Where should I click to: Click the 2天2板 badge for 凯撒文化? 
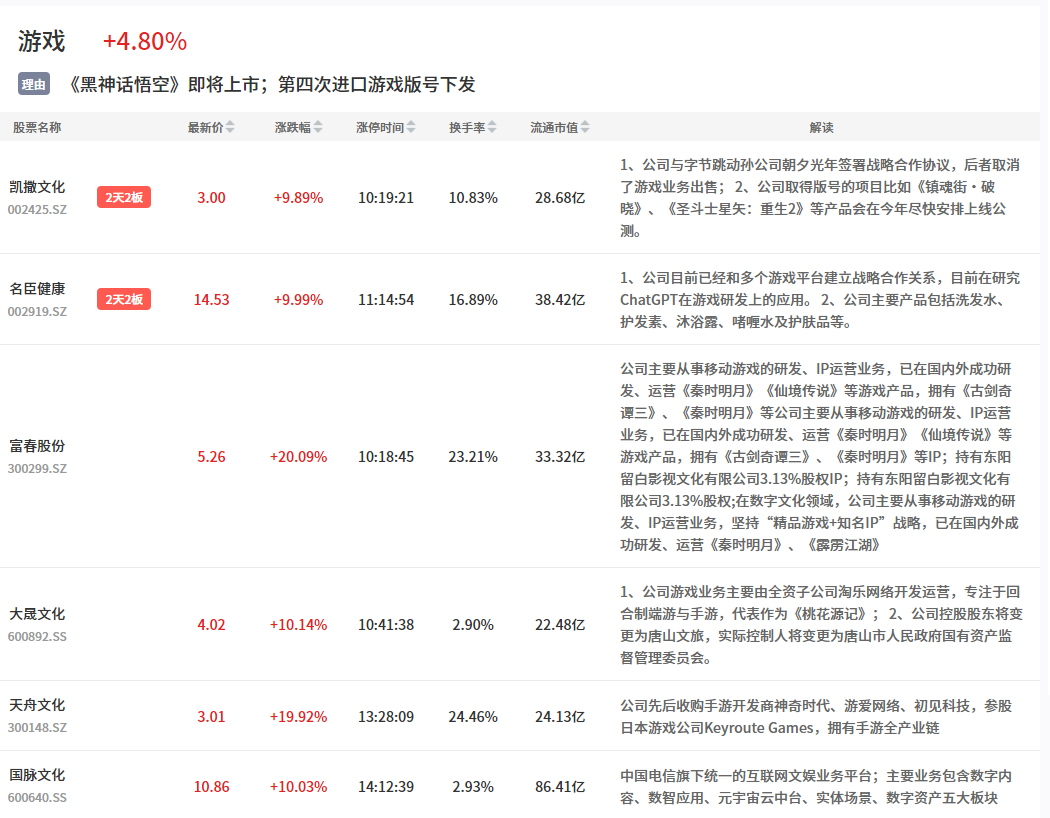click(124, 198)
